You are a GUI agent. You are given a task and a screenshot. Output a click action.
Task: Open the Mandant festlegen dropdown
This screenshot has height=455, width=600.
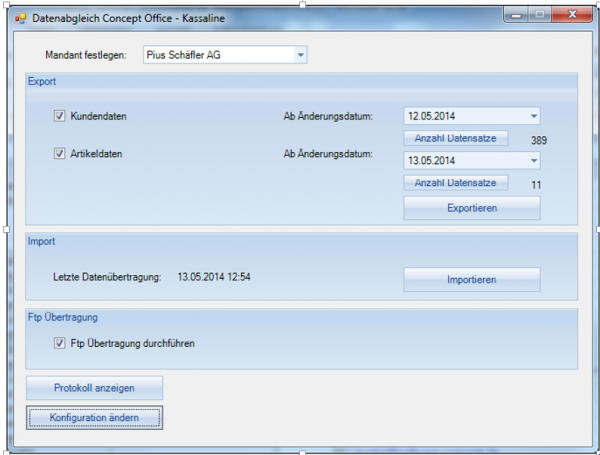click(301, 54)
